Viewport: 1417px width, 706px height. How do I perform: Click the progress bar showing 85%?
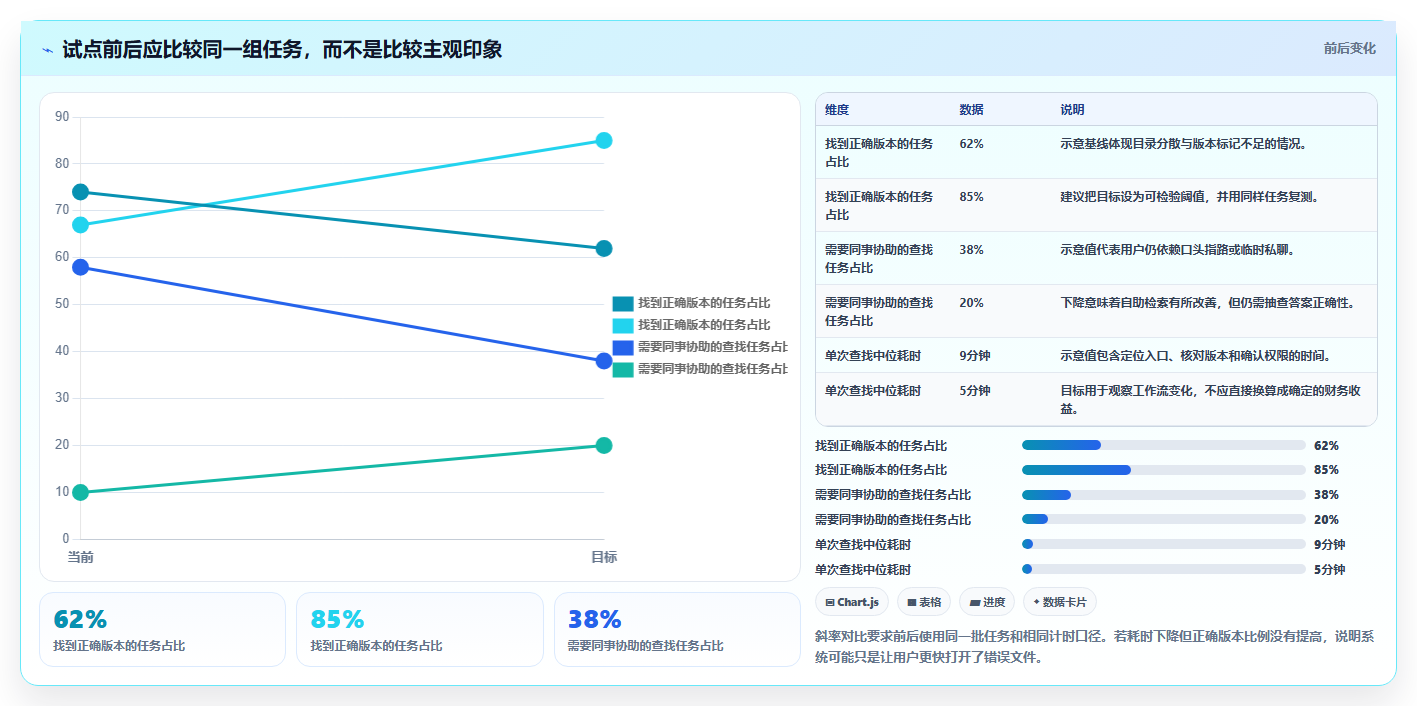(1163, 470)
